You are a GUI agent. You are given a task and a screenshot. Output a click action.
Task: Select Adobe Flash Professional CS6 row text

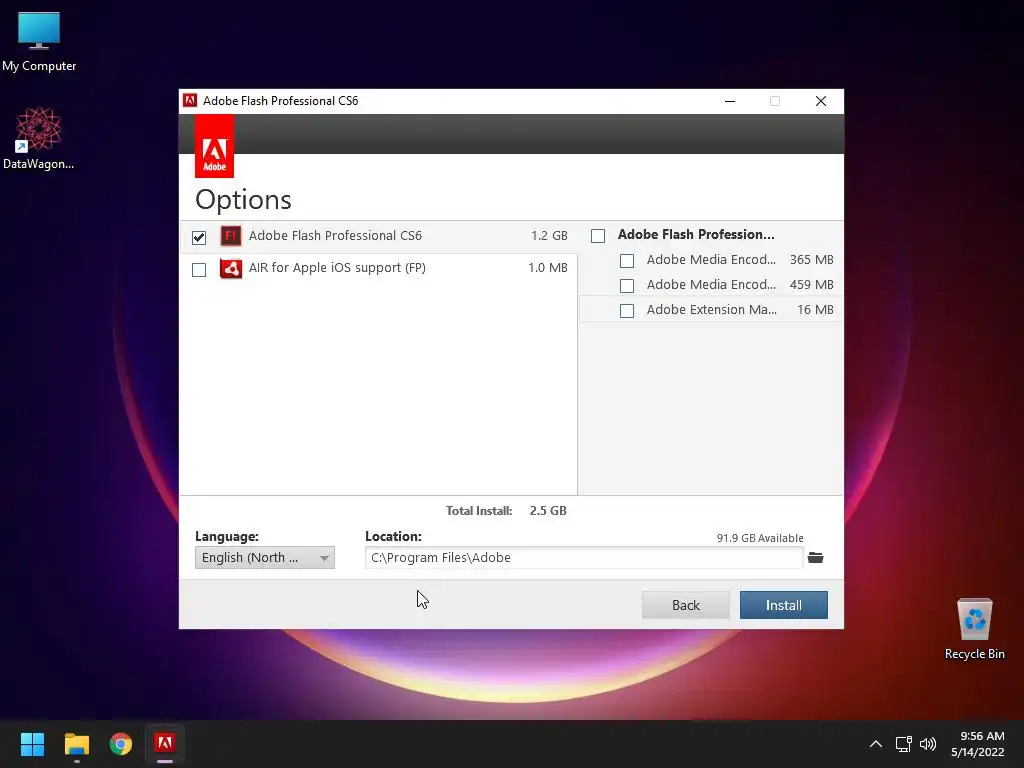click(335, 236)
